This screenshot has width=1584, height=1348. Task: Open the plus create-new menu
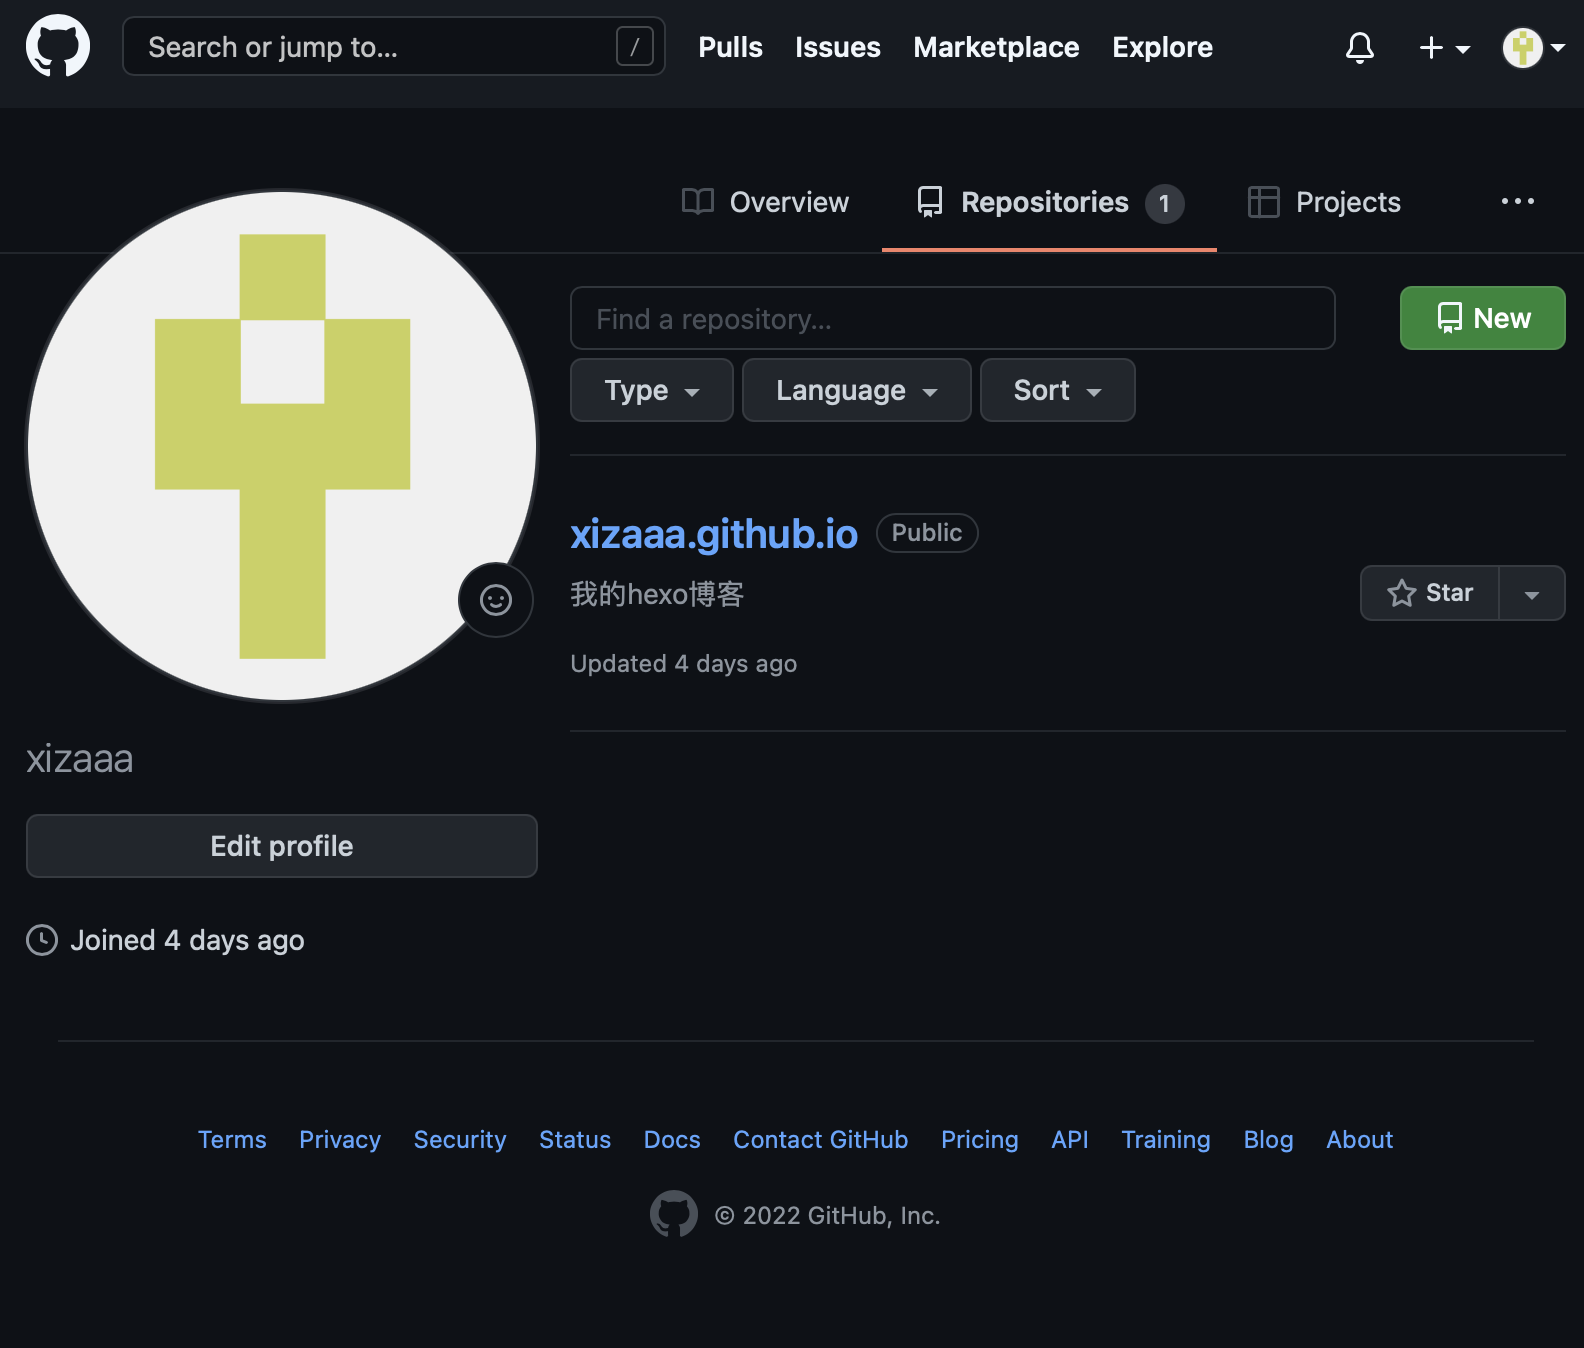(1444, 47)
